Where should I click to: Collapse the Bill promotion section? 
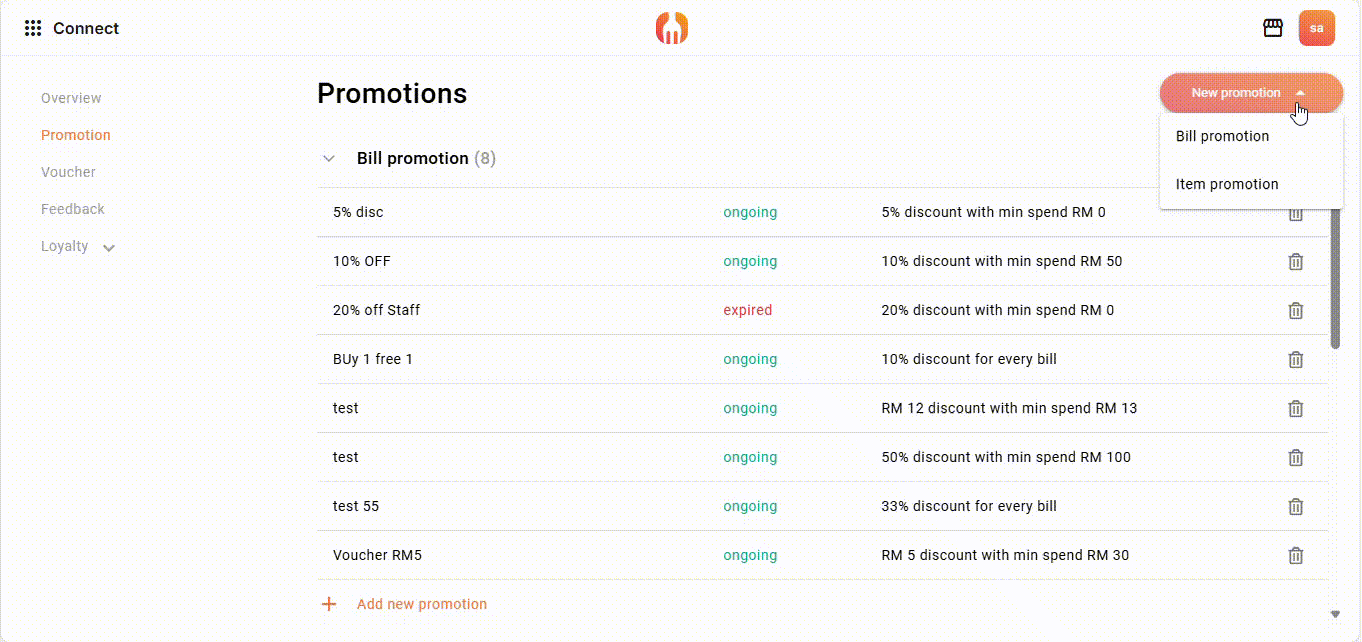329,159
